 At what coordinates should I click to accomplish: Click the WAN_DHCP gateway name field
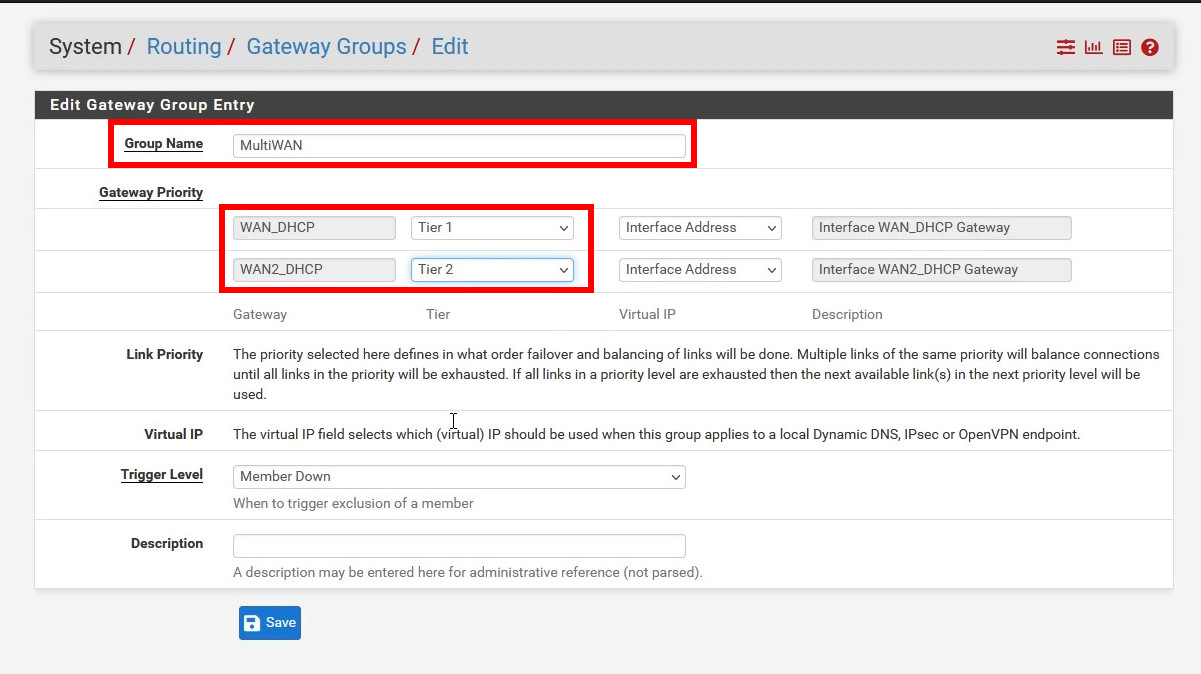[314, 228]
